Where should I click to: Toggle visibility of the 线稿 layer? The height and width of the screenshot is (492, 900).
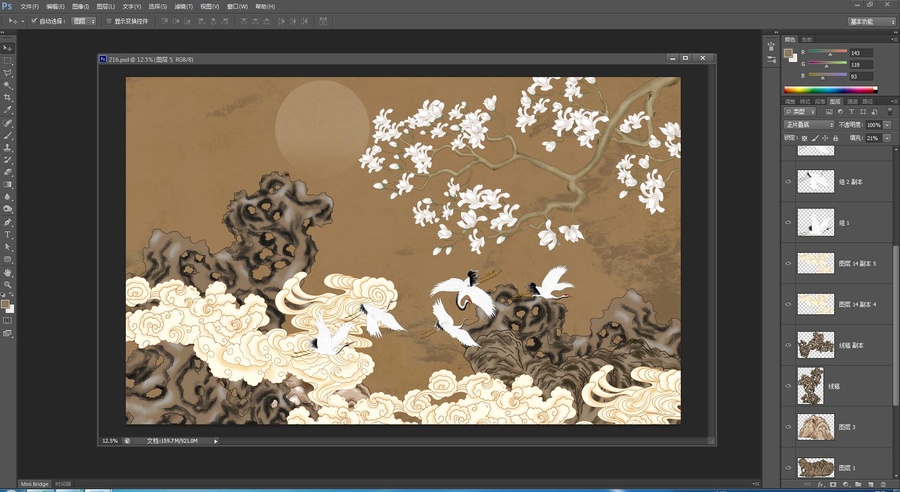coord(788,386)
